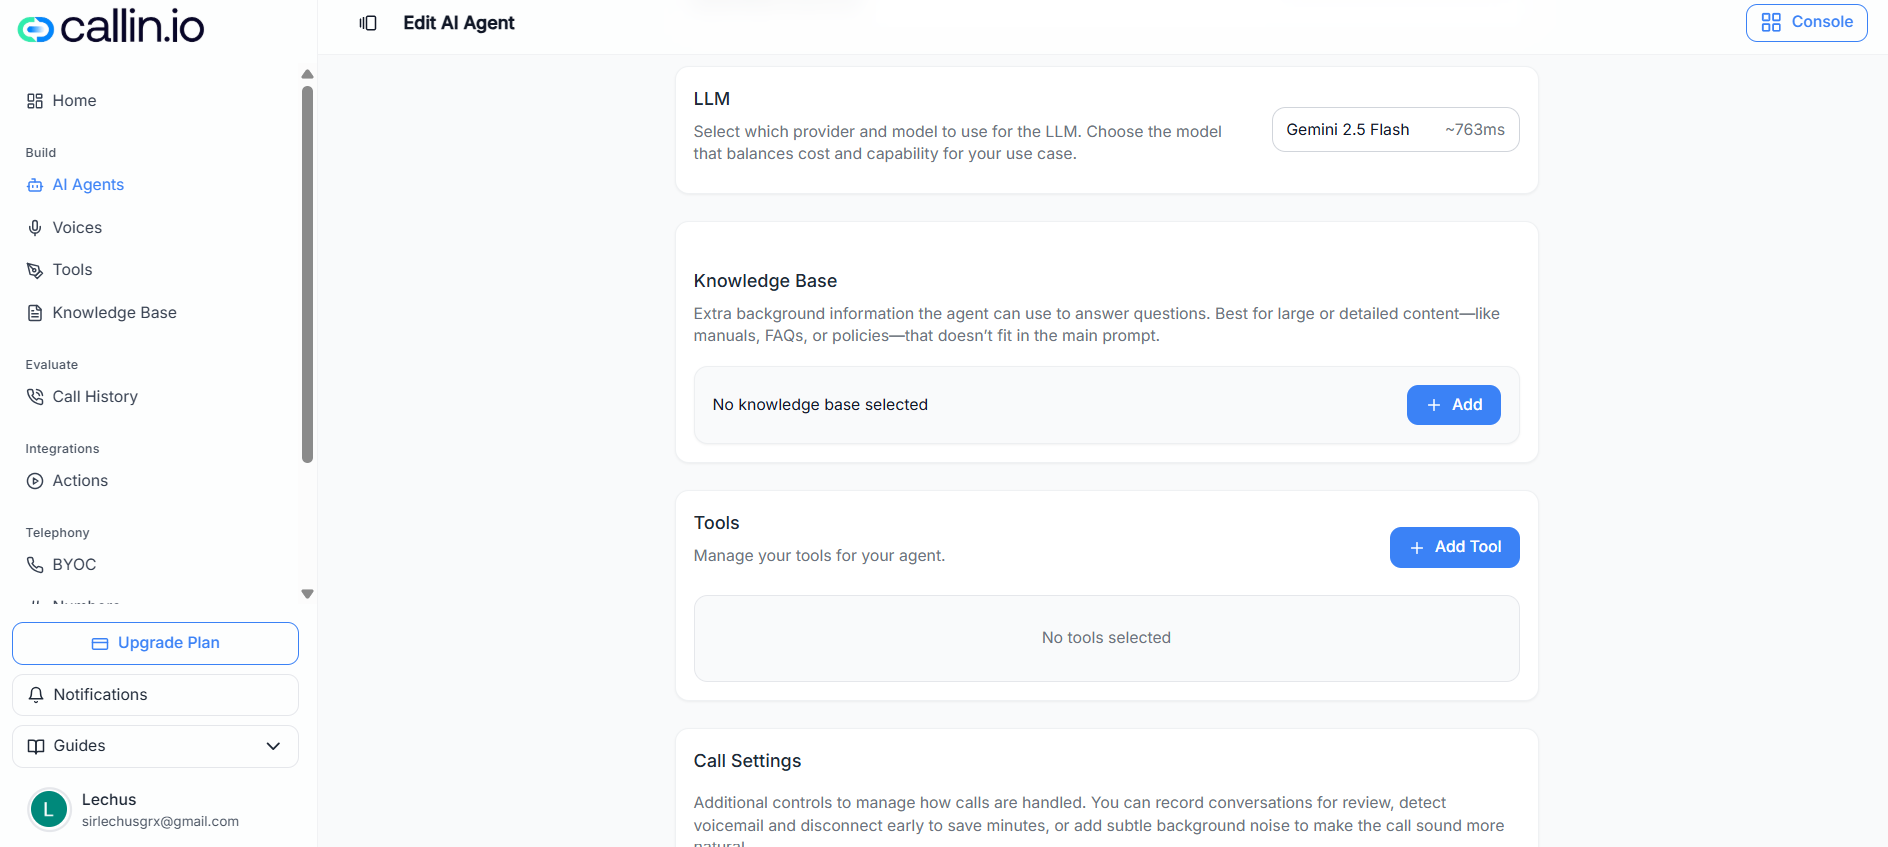The height and width of the screenshot is (847, 1888).
Task: Open Call History via its phone icon
Action: 35,396
